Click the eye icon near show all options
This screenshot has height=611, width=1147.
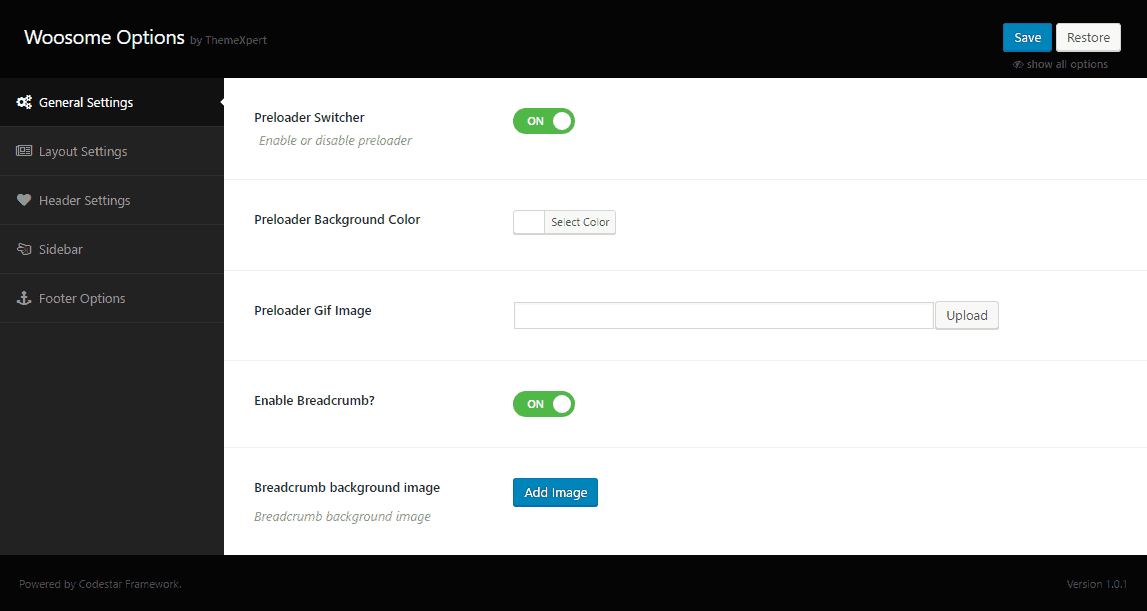1017,63
